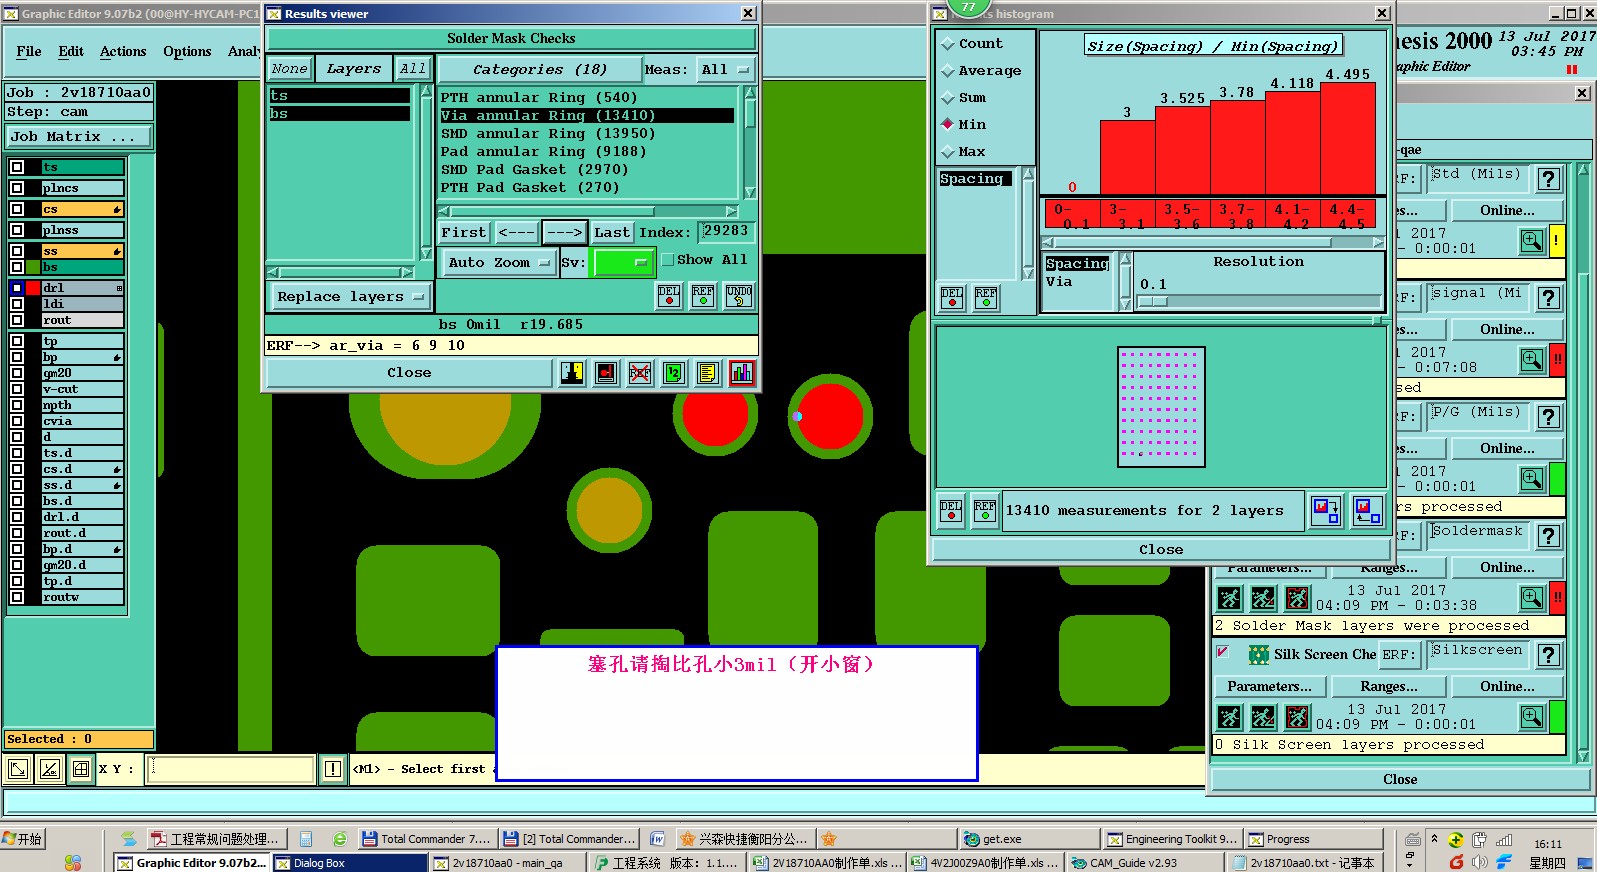Open Sv green severity dropdown
The height and width of the screenshot is (872, 1597).
[622, 263]
